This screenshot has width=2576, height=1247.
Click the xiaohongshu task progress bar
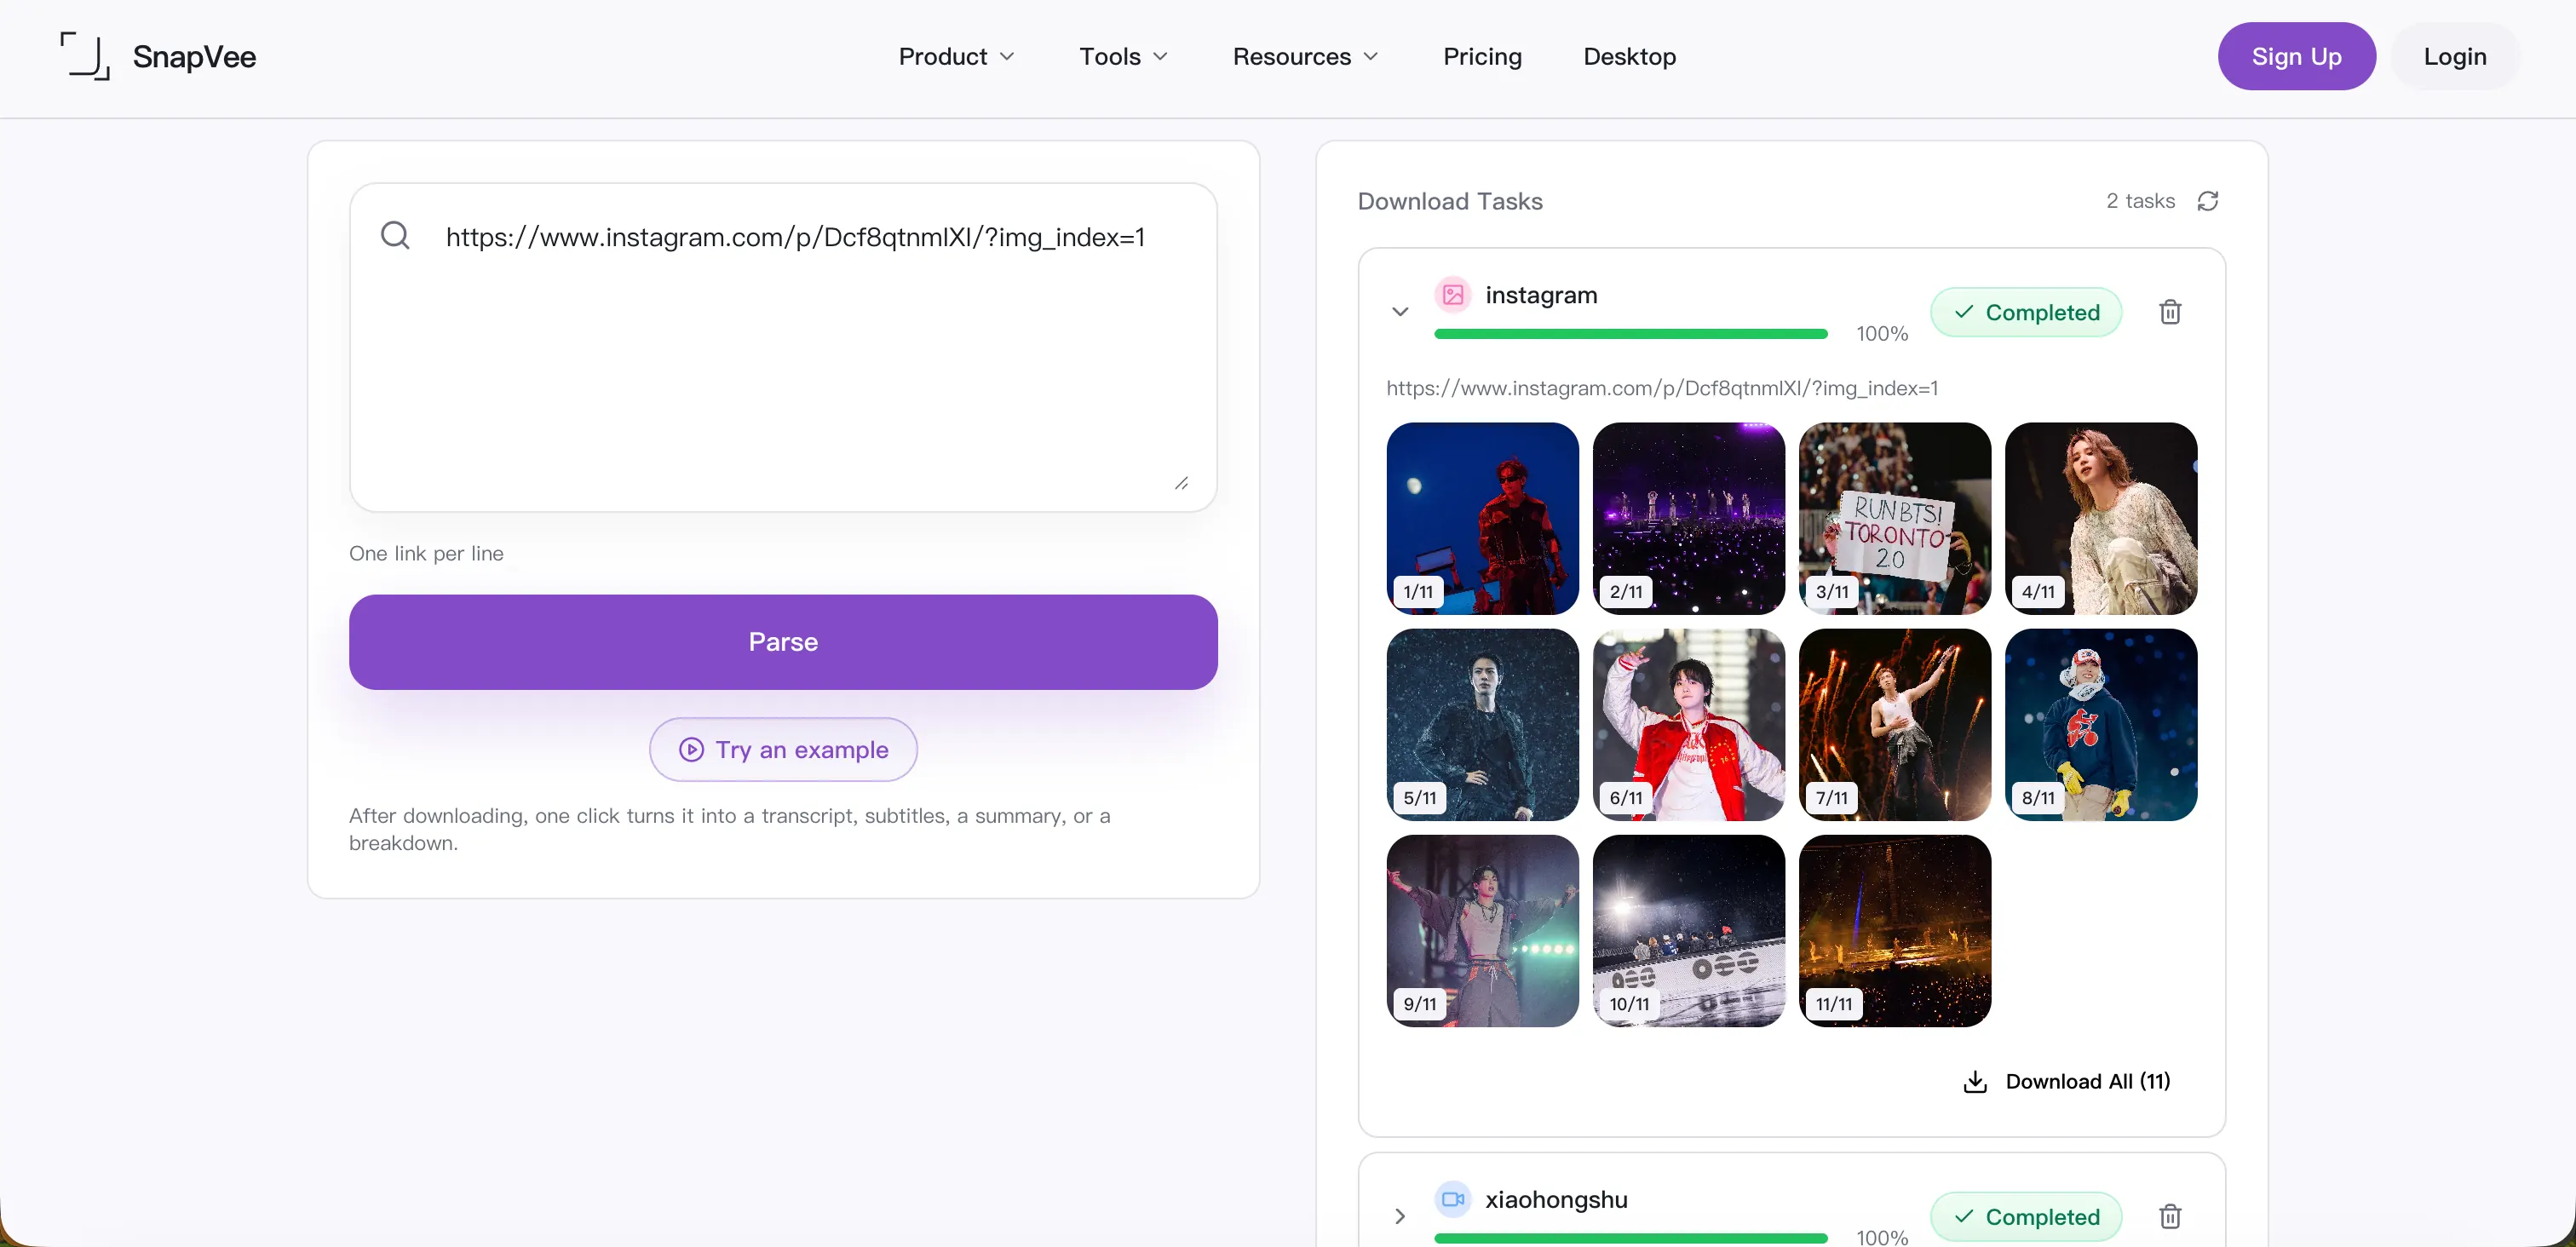pos(1630,1238)
